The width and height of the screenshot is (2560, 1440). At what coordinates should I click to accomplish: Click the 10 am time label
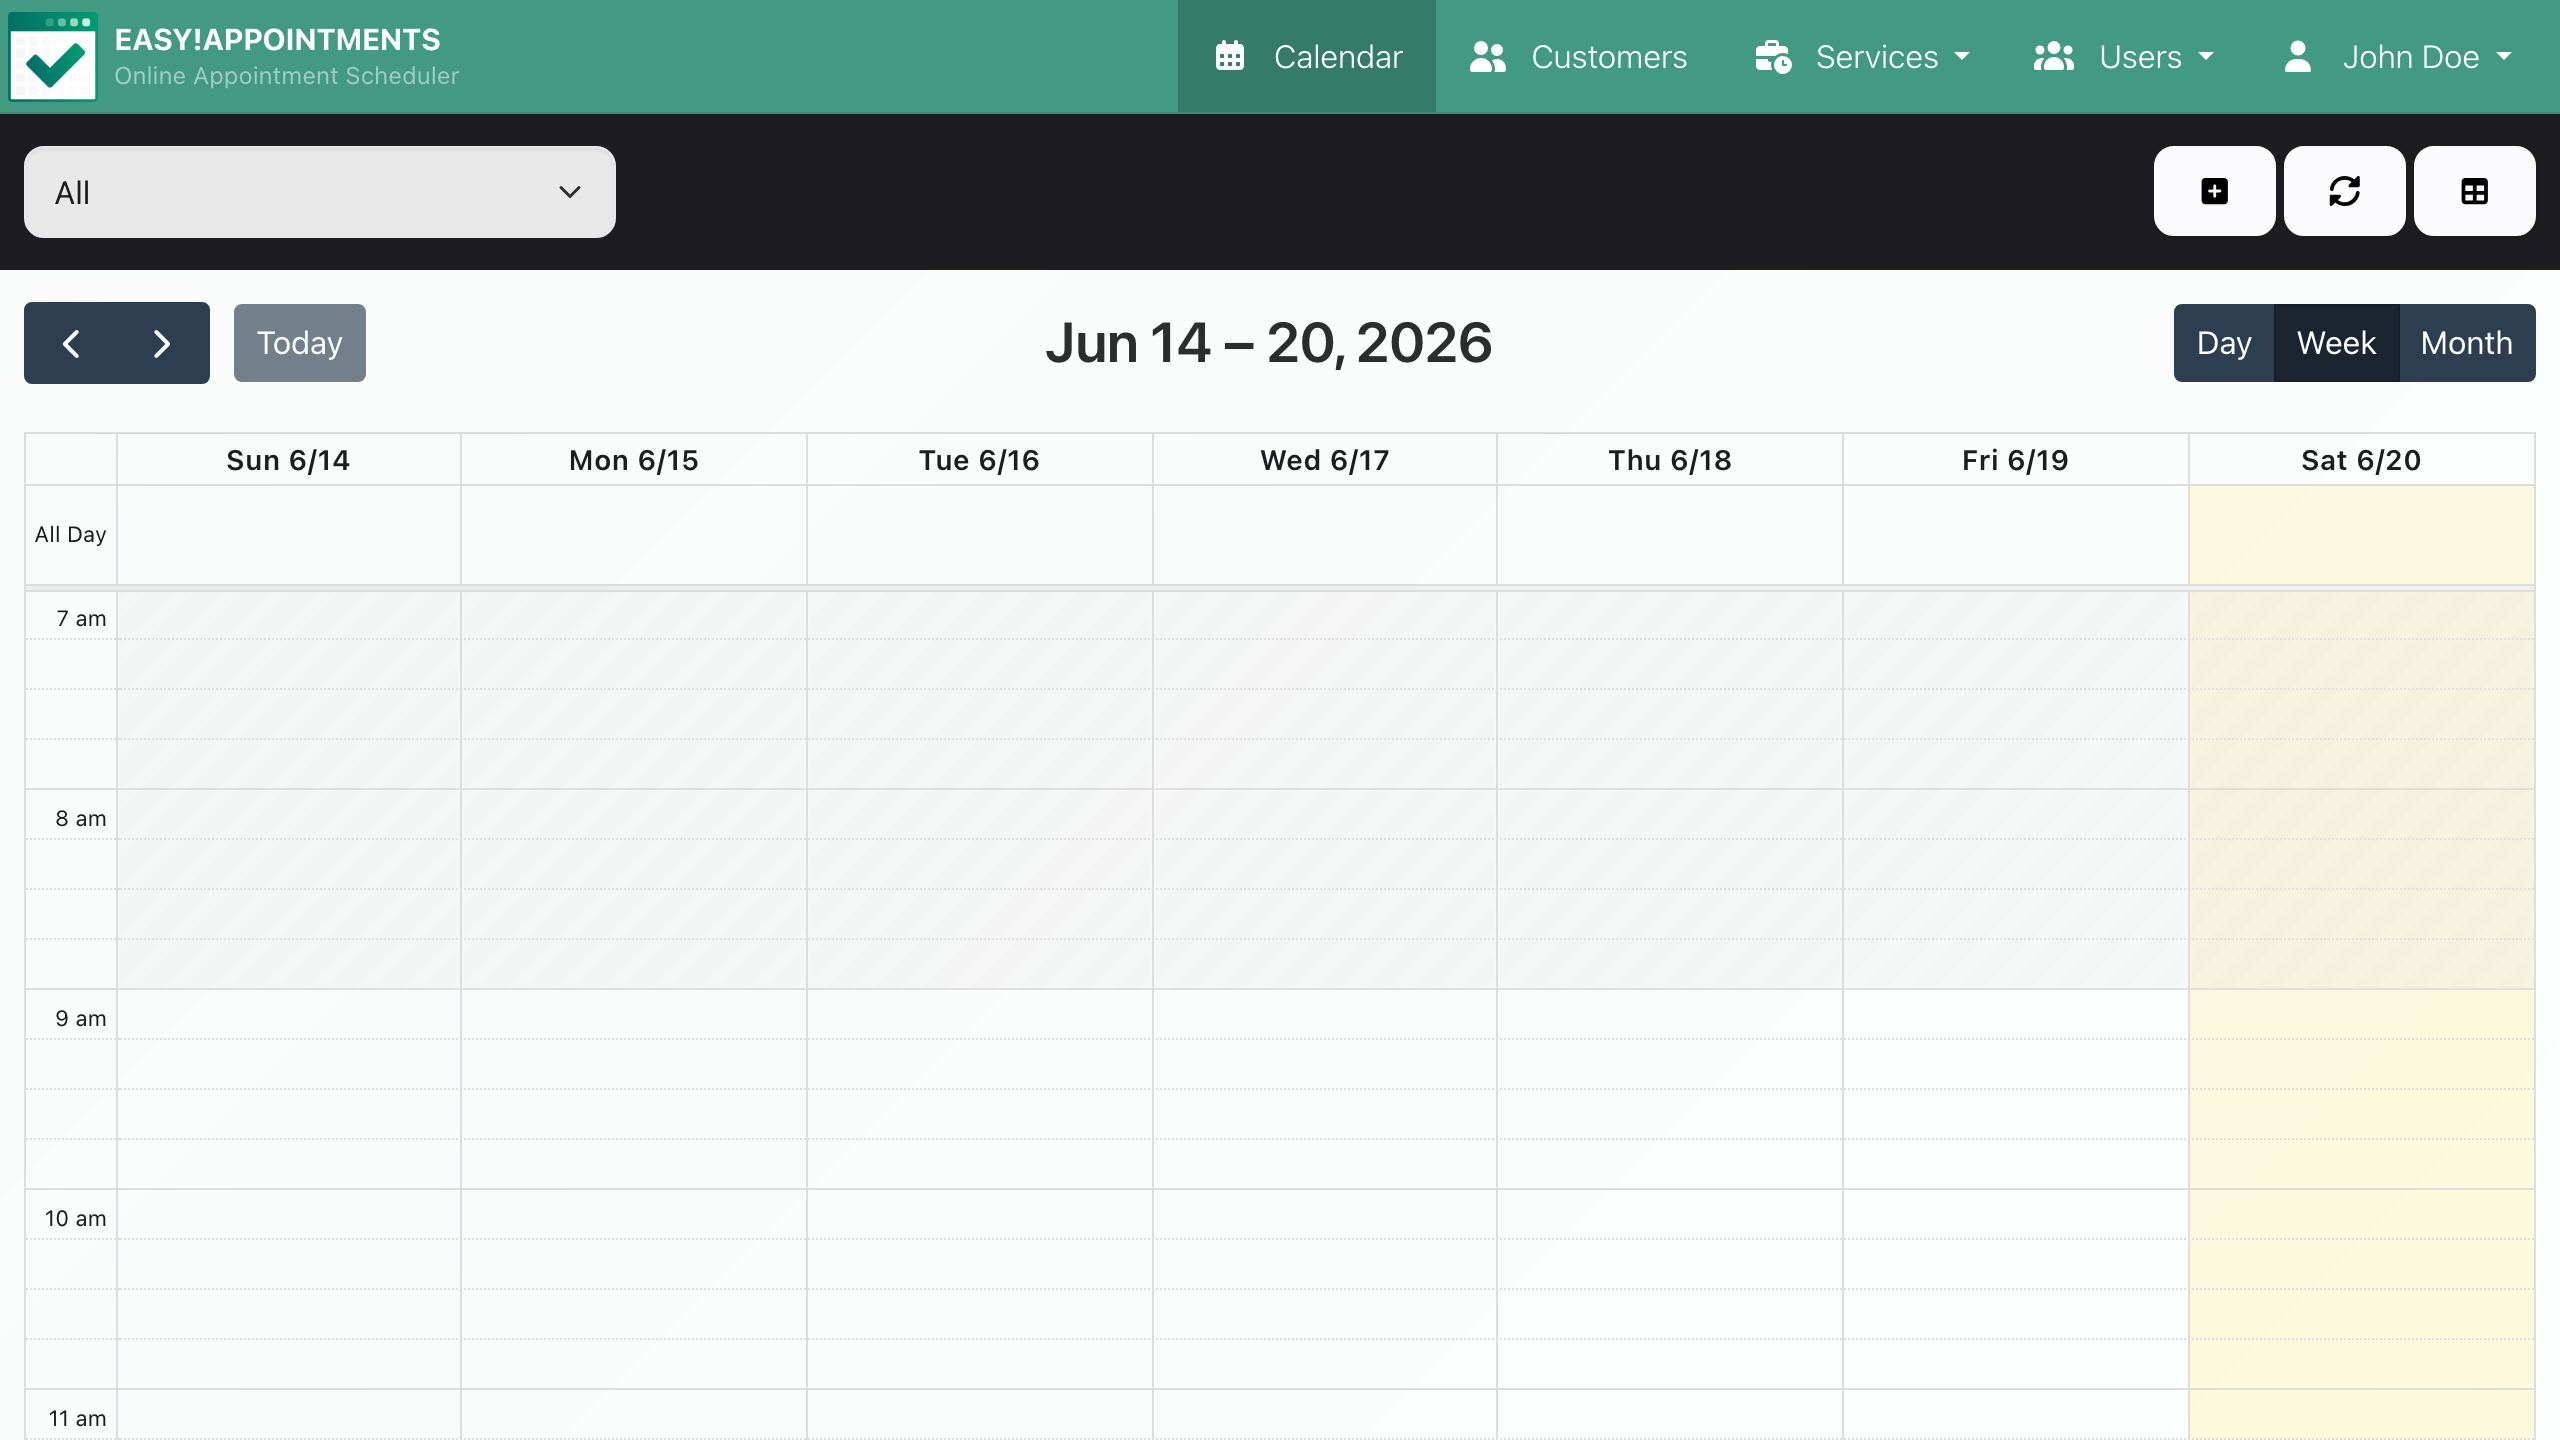[76, 1218]
